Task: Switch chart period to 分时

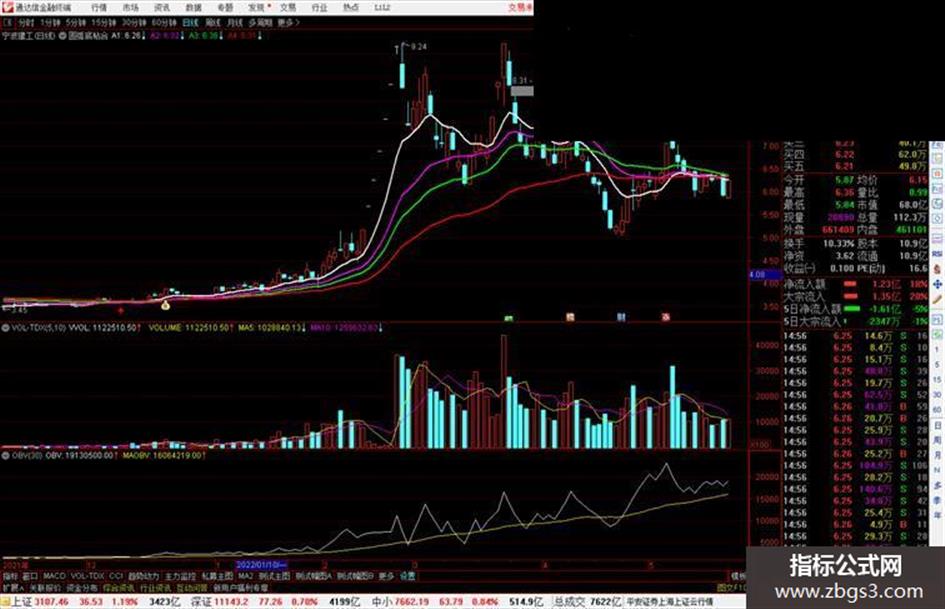Action: click(25, 22)
